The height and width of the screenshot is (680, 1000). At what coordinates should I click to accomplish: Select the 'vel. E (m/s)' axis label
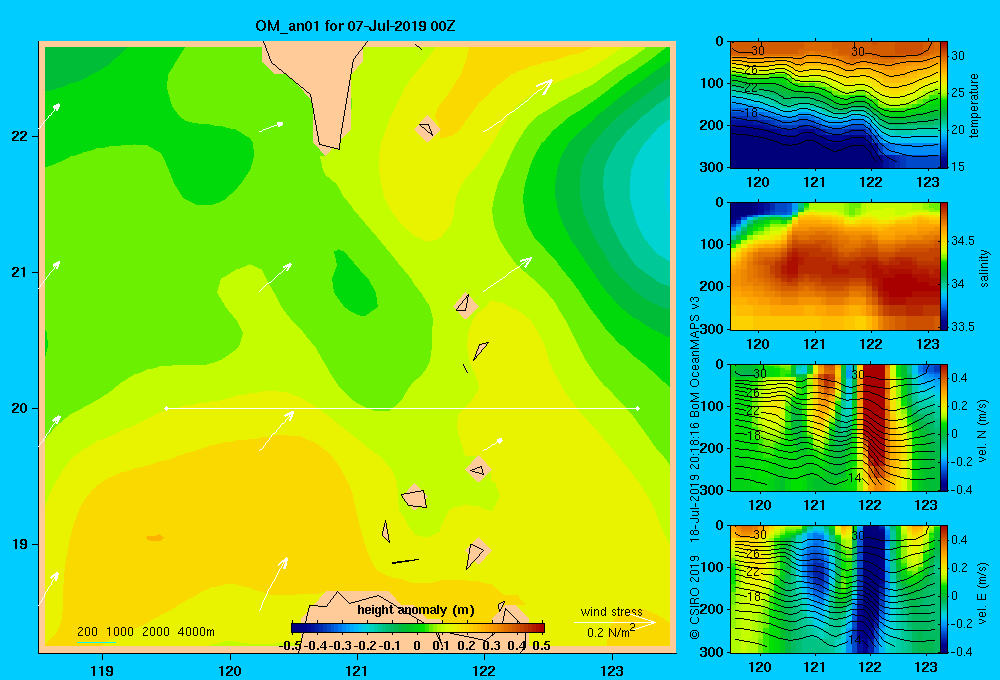tap(983, 593)
